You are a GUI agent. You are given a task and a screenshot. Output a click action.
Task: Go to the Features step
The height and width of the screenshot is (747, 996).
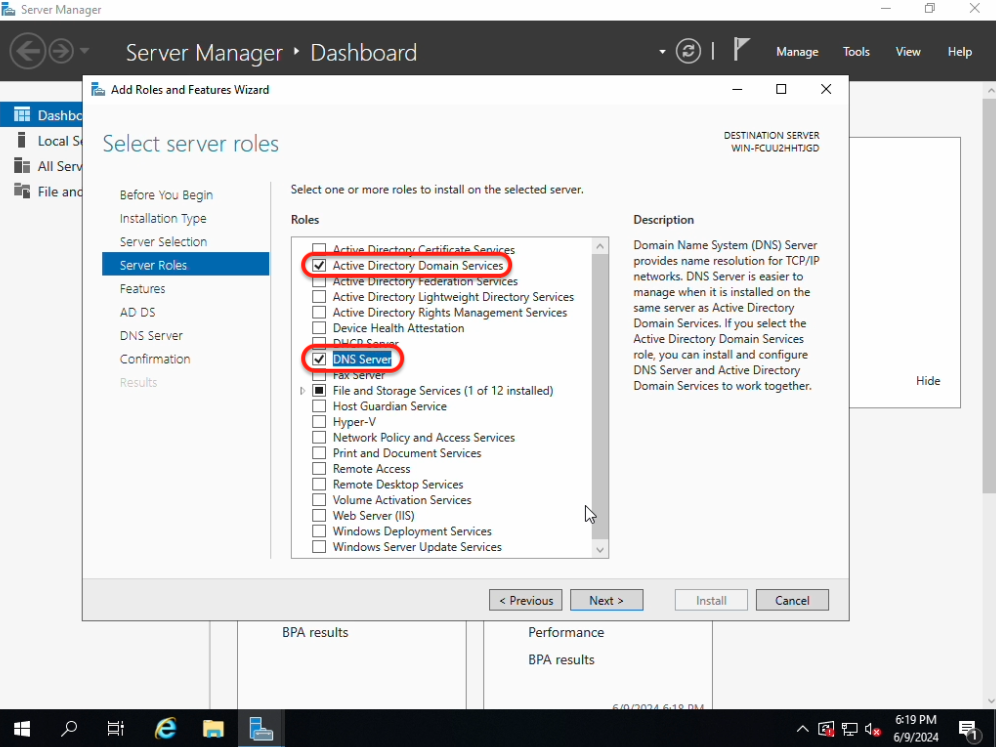(142, 288)
